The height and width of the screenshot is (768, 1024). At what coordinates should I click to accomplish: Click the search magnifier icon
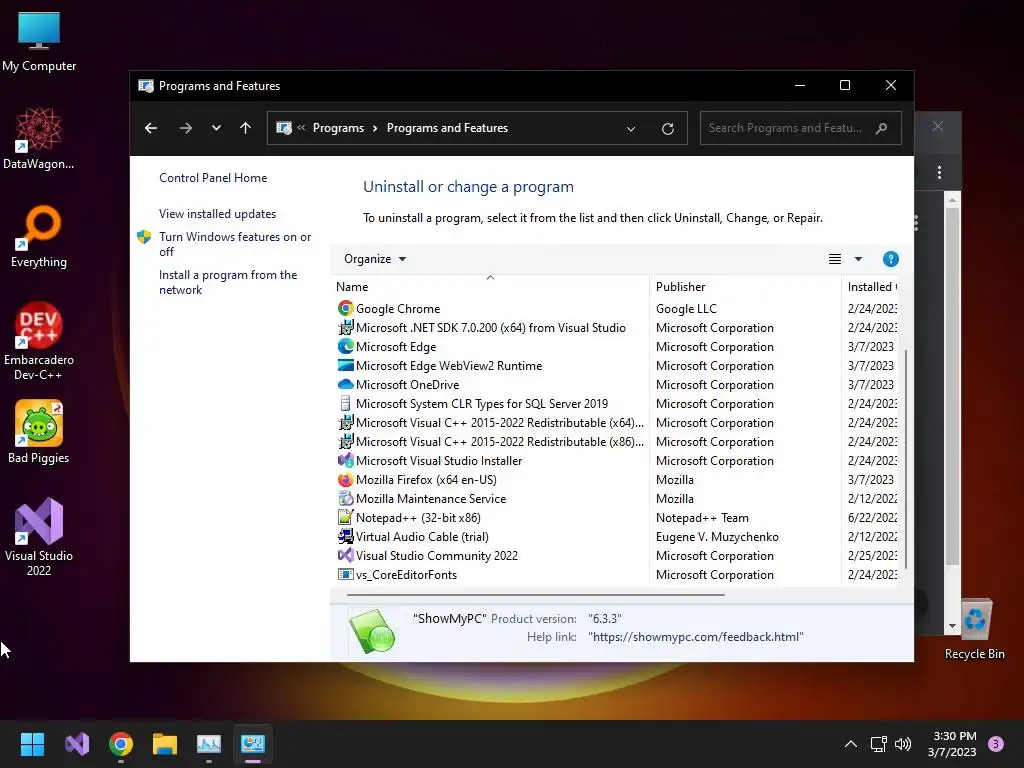pyautogui.click(x=882, y=128)
